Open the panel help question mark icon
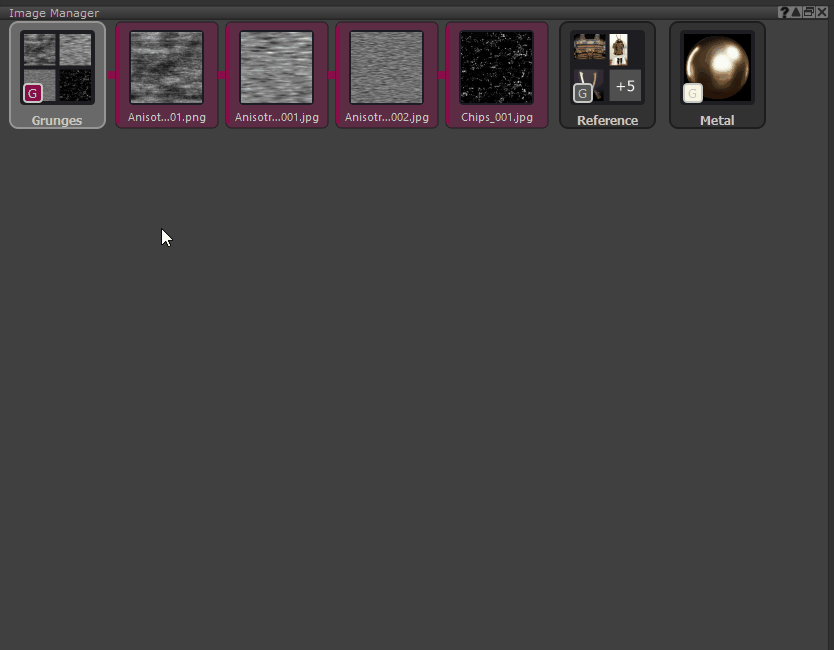Viewport: 834px width, 650px height. (784, 13)
